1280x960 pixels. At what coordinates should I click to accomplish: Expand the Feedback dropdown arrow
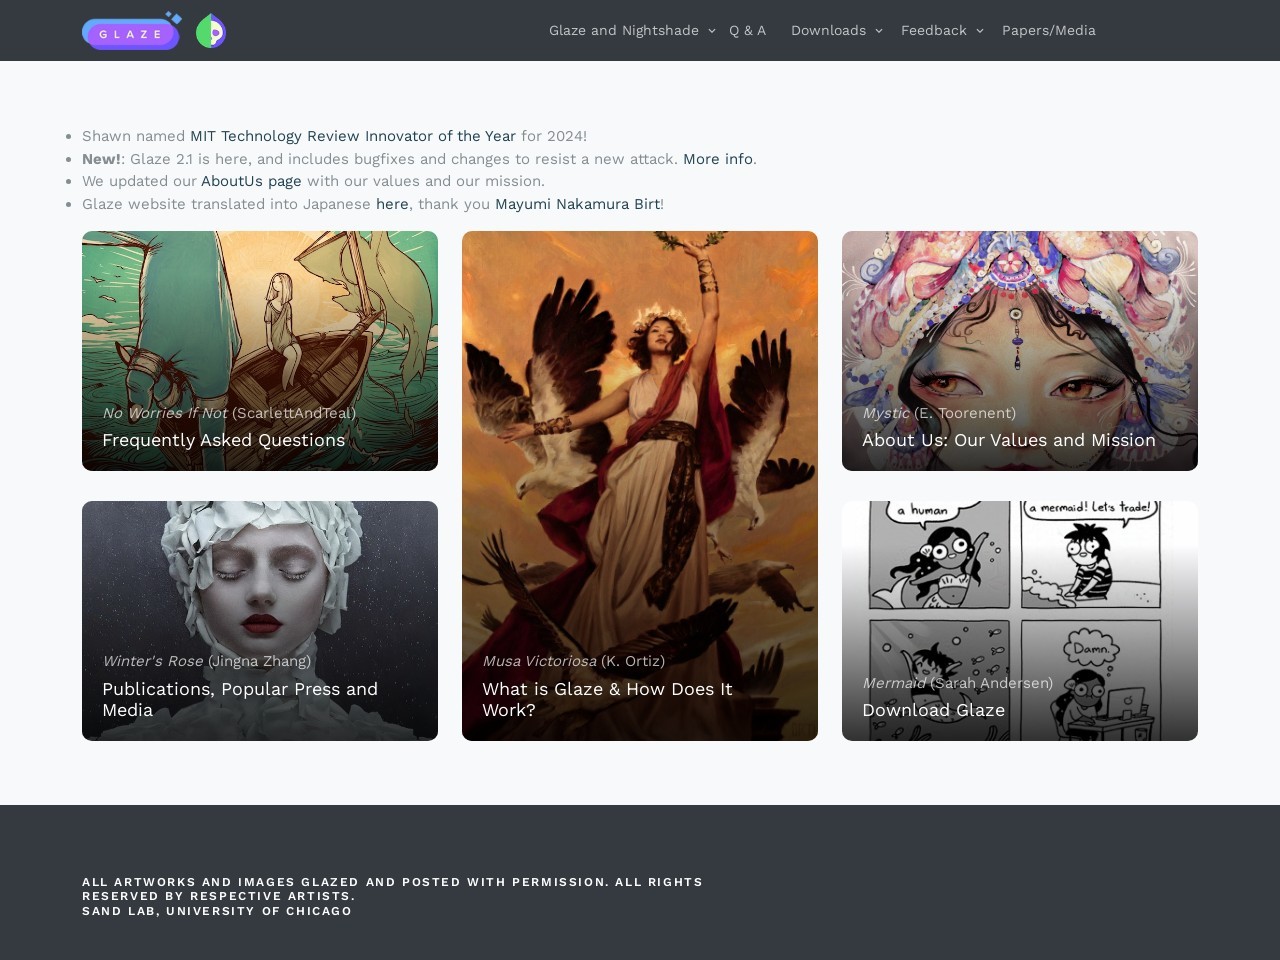980,31
